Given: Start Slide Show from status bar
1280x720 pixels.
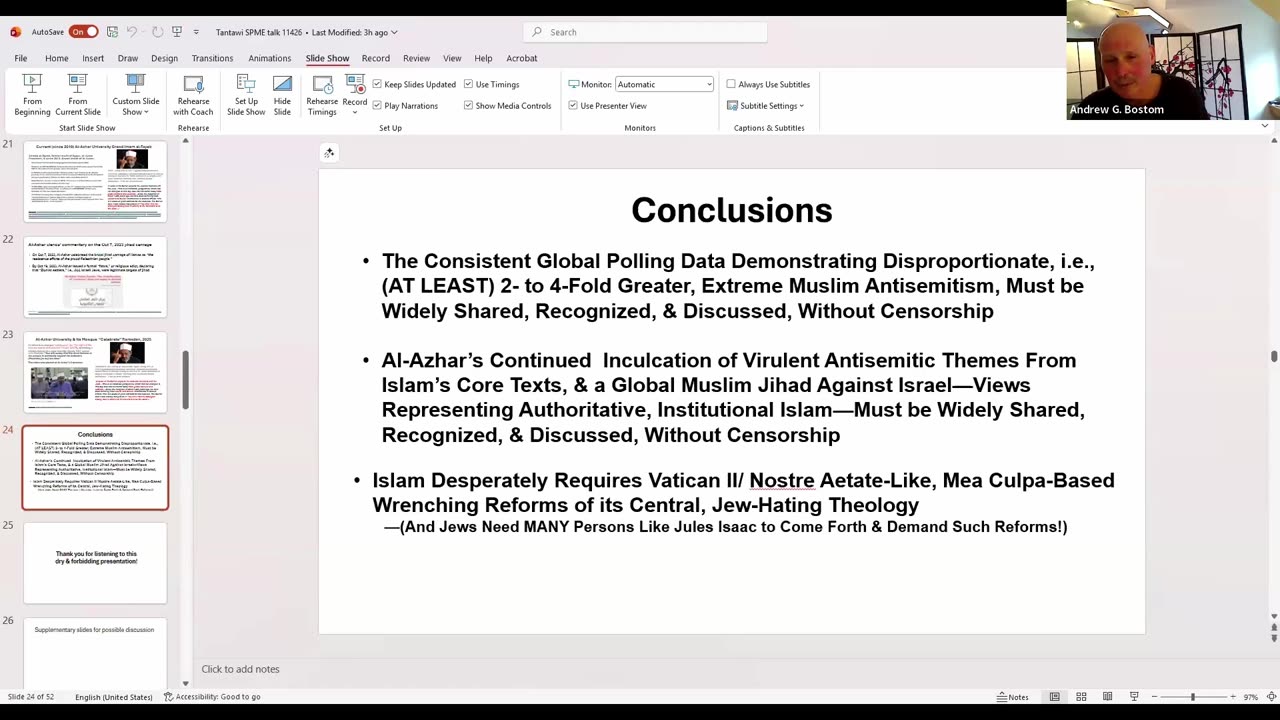Looking at the screenshot, I should click(x=1134, y=696).
